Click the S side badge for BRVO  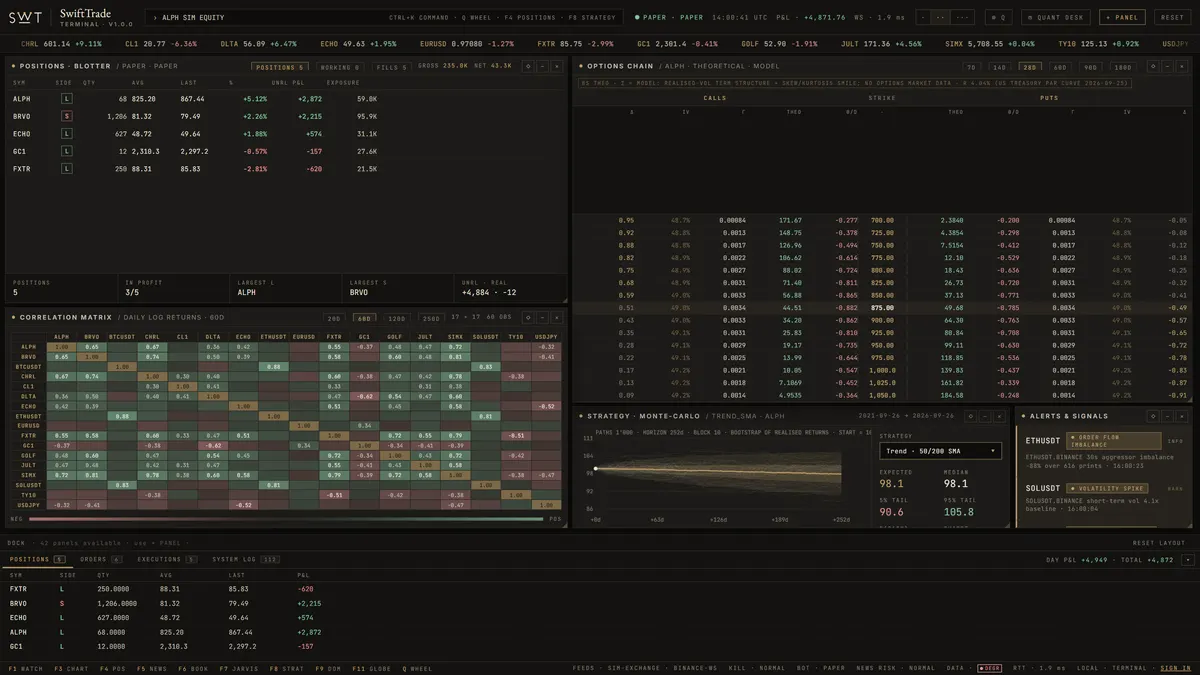(x=67, y=116)
